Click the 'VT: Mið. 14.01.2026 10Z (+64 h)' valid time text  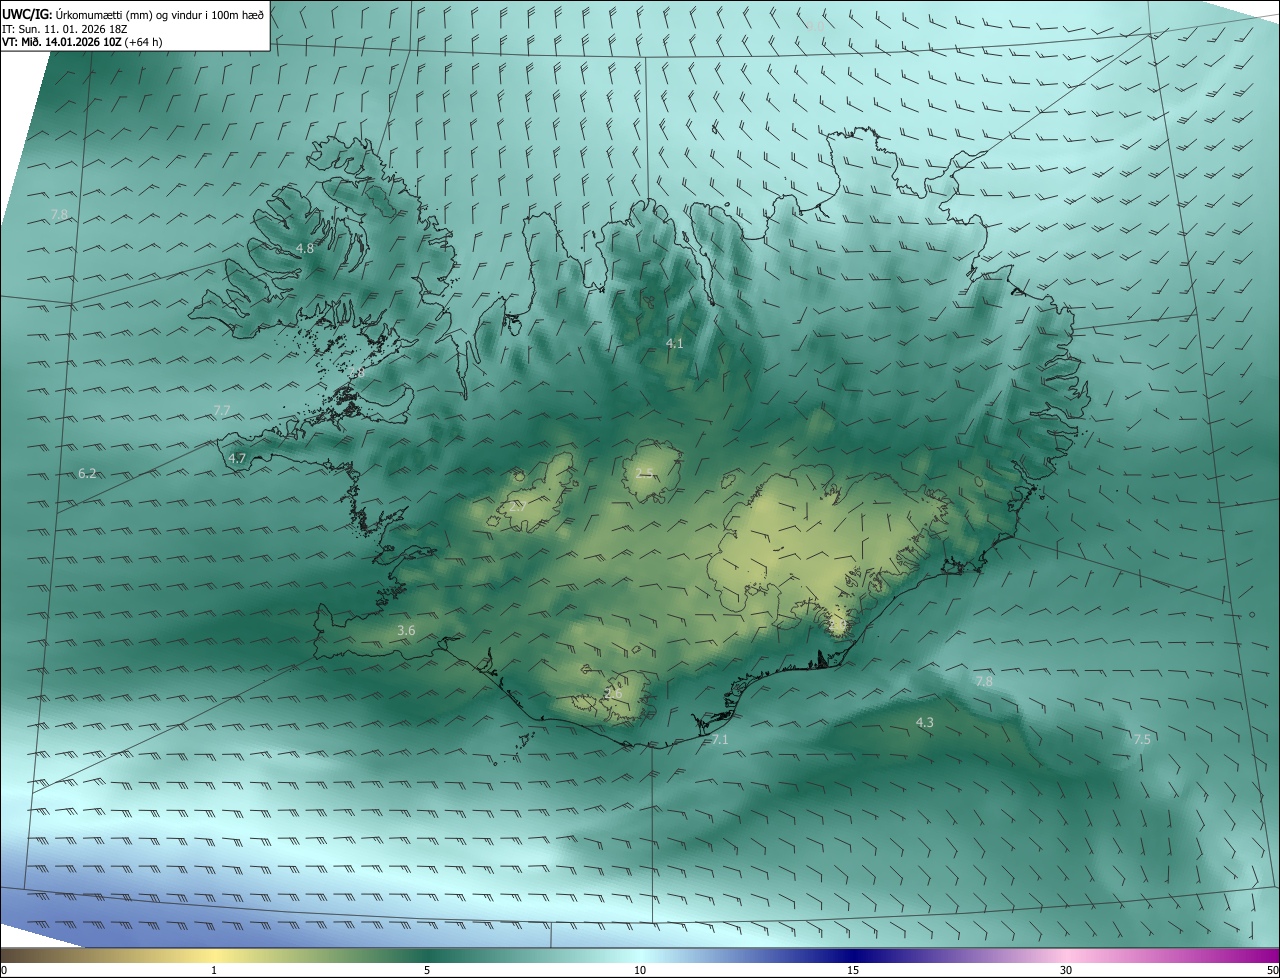[82, 42]
